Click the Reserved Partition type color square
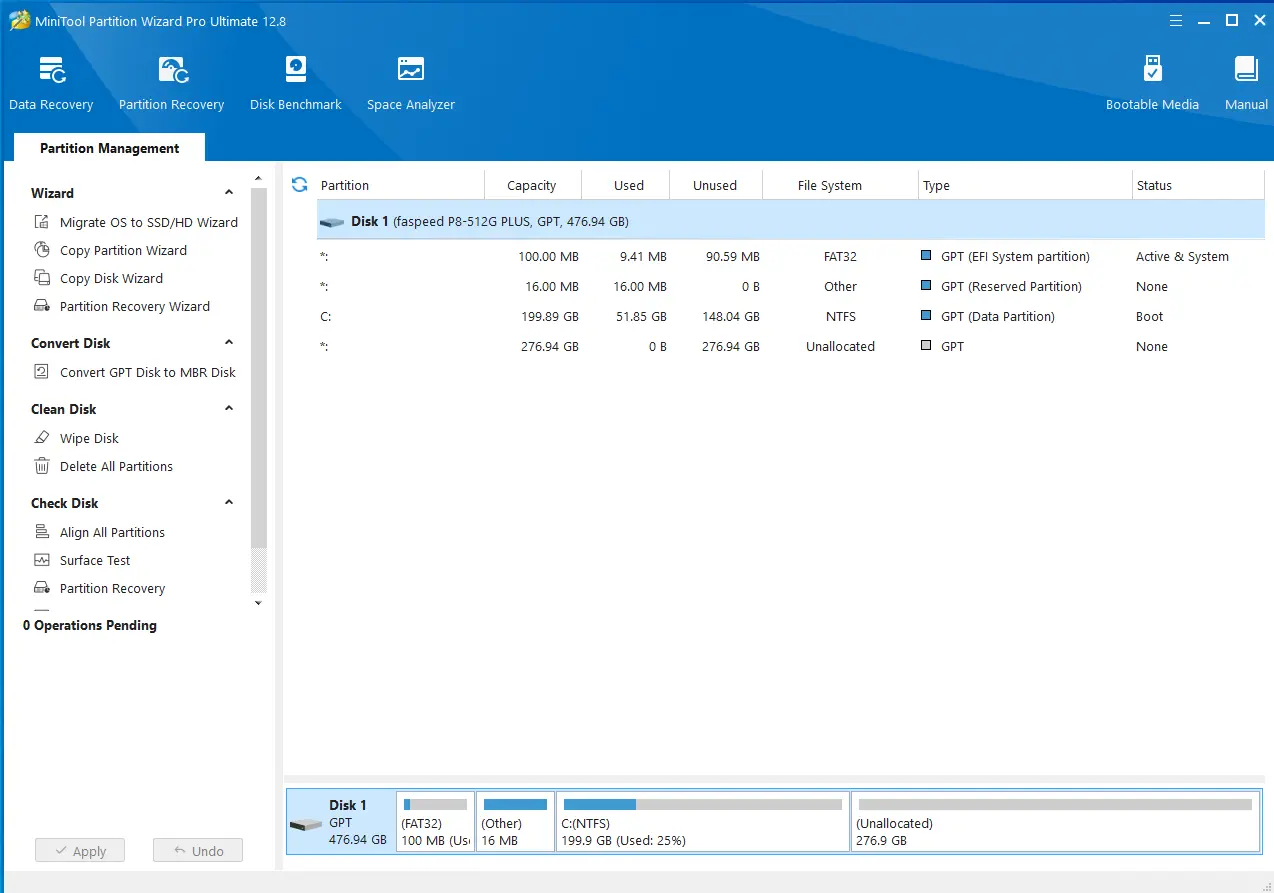The image size is (1274, 893). [x=926, y=286]
